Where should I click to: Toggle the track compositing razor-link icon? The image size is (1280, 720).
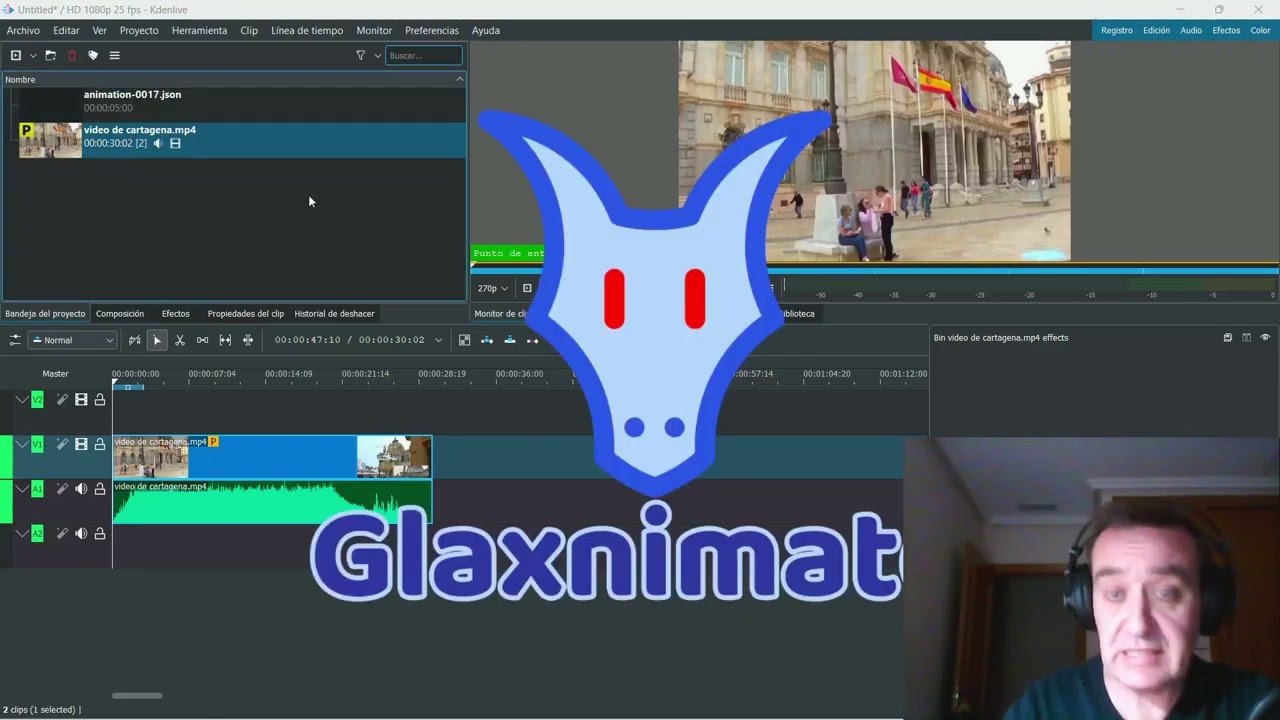pos(134,340)
